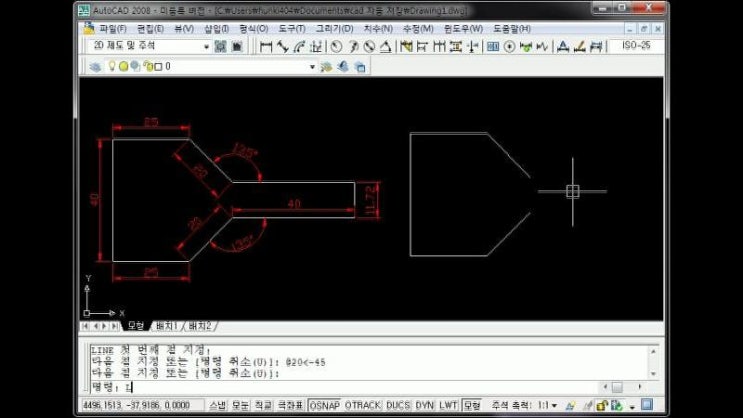Select the Baseline dimension tool

coord(422,46)
